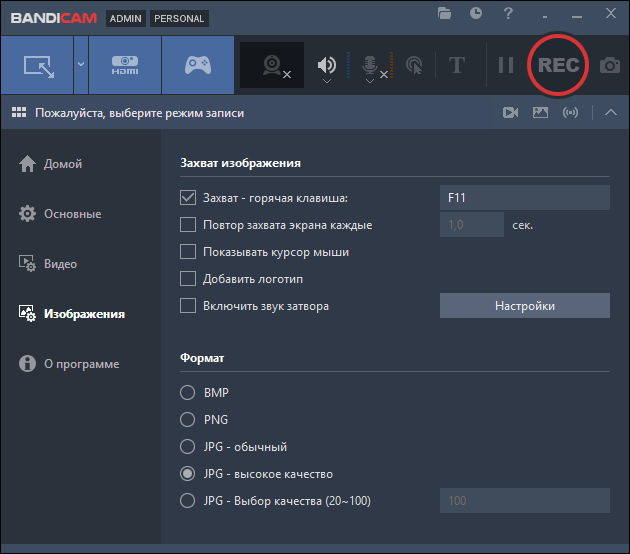630x554 pixels.
Task: Uncheck 'Захват - горячая клавиша' checkbox
Action: [x=188, y=198]
